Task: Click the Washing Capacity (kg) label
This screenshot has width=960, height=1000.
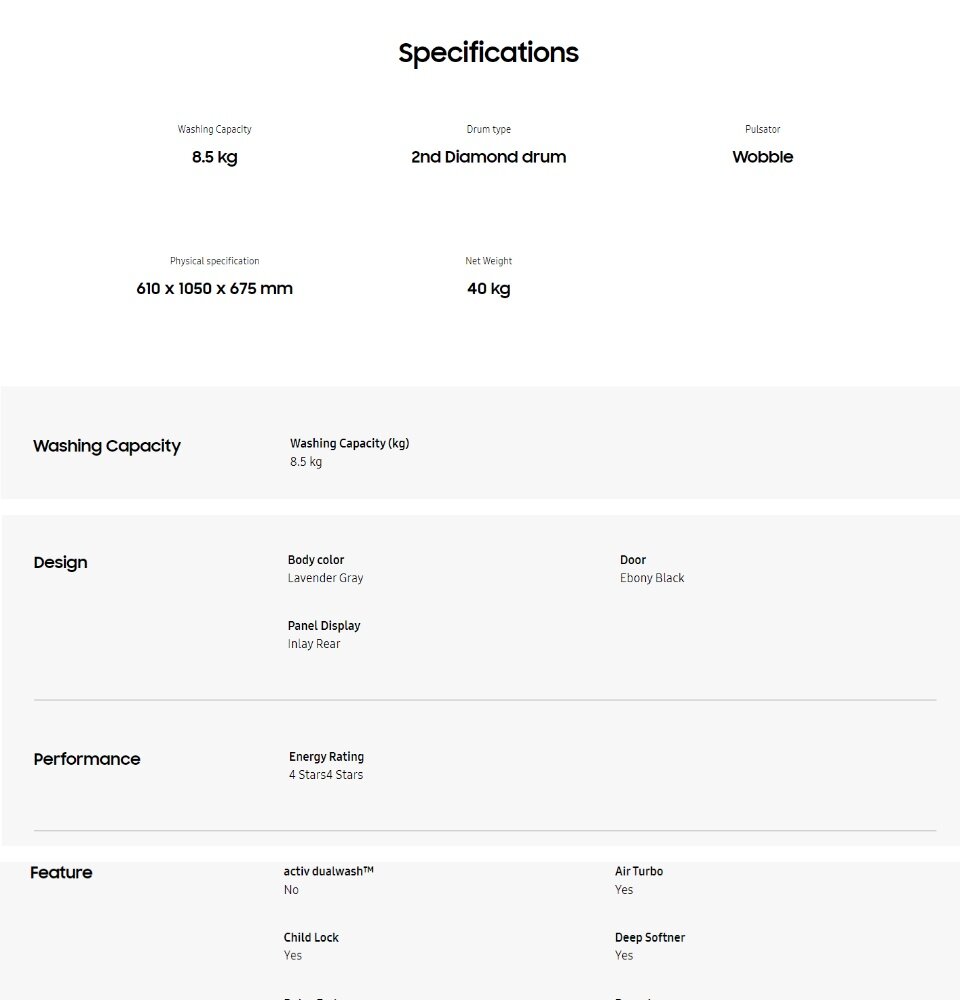Action: 350,443
